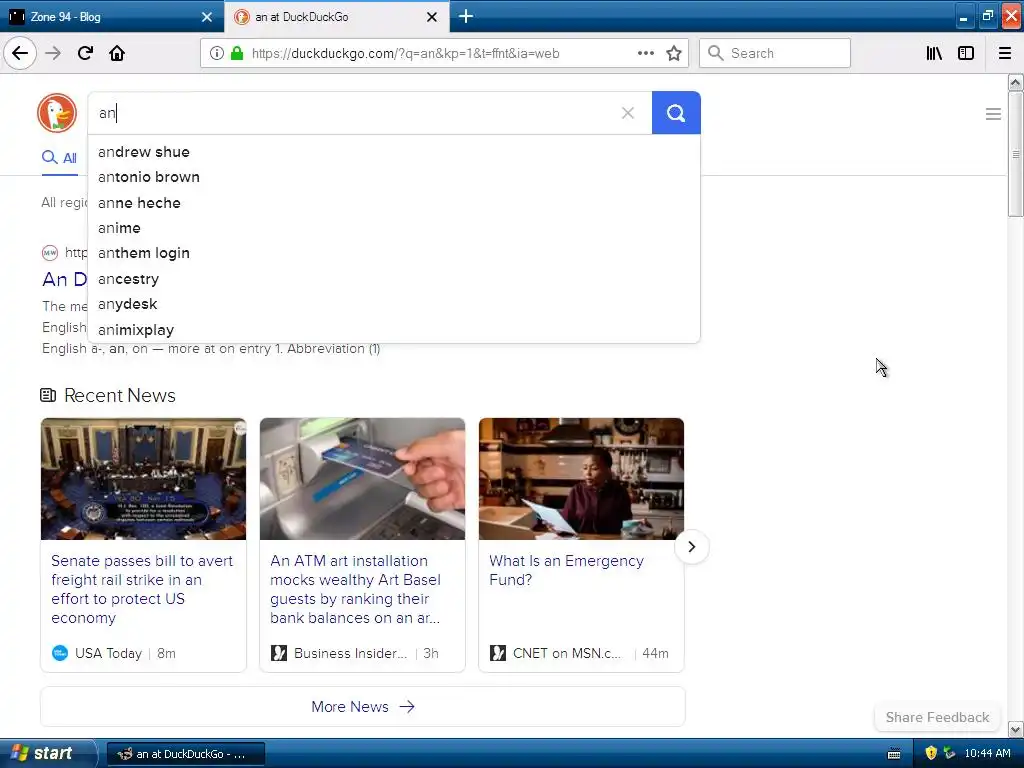Click the Business Insider source label

(x=350, y=653)
